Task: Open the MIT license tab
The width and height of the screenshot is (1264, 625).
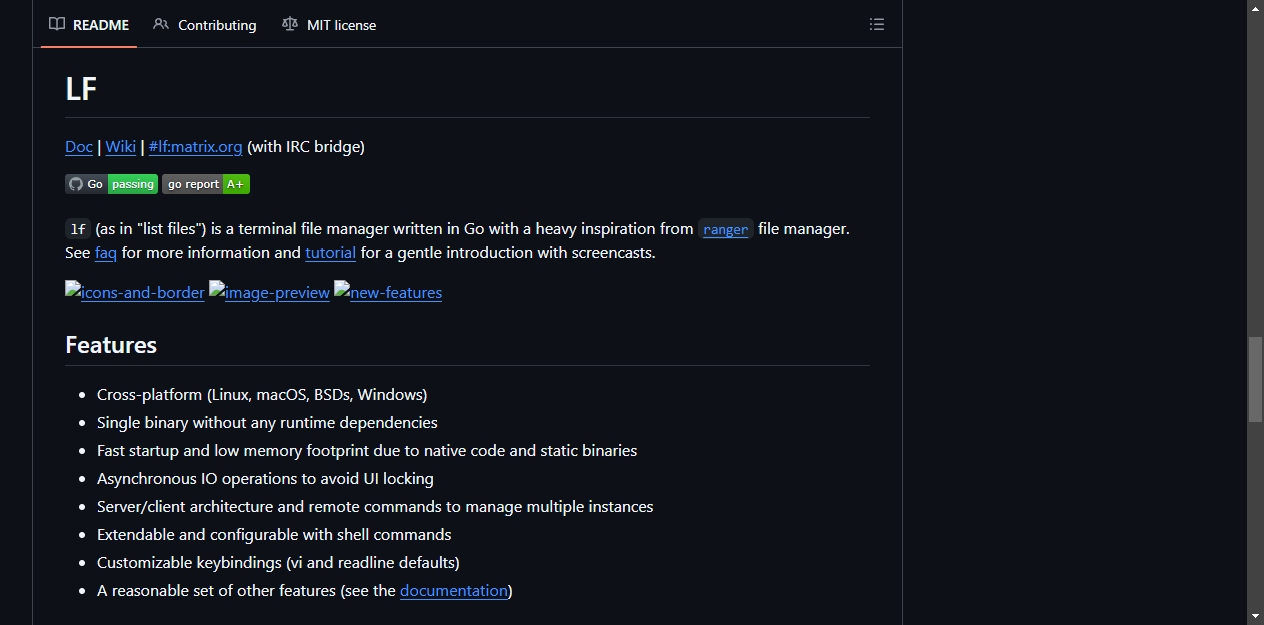Action: click(x=329, y=25)
